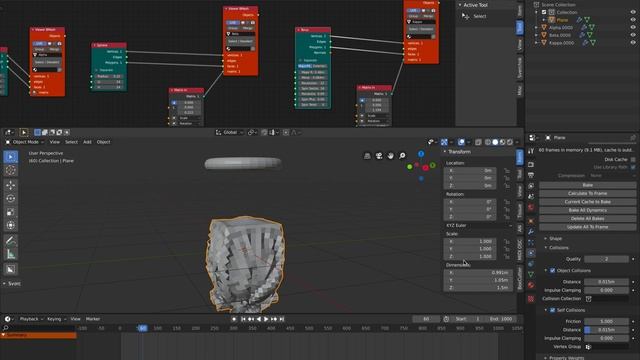Click the Bake button
The image size is (640, 360).
click(587, 185)
